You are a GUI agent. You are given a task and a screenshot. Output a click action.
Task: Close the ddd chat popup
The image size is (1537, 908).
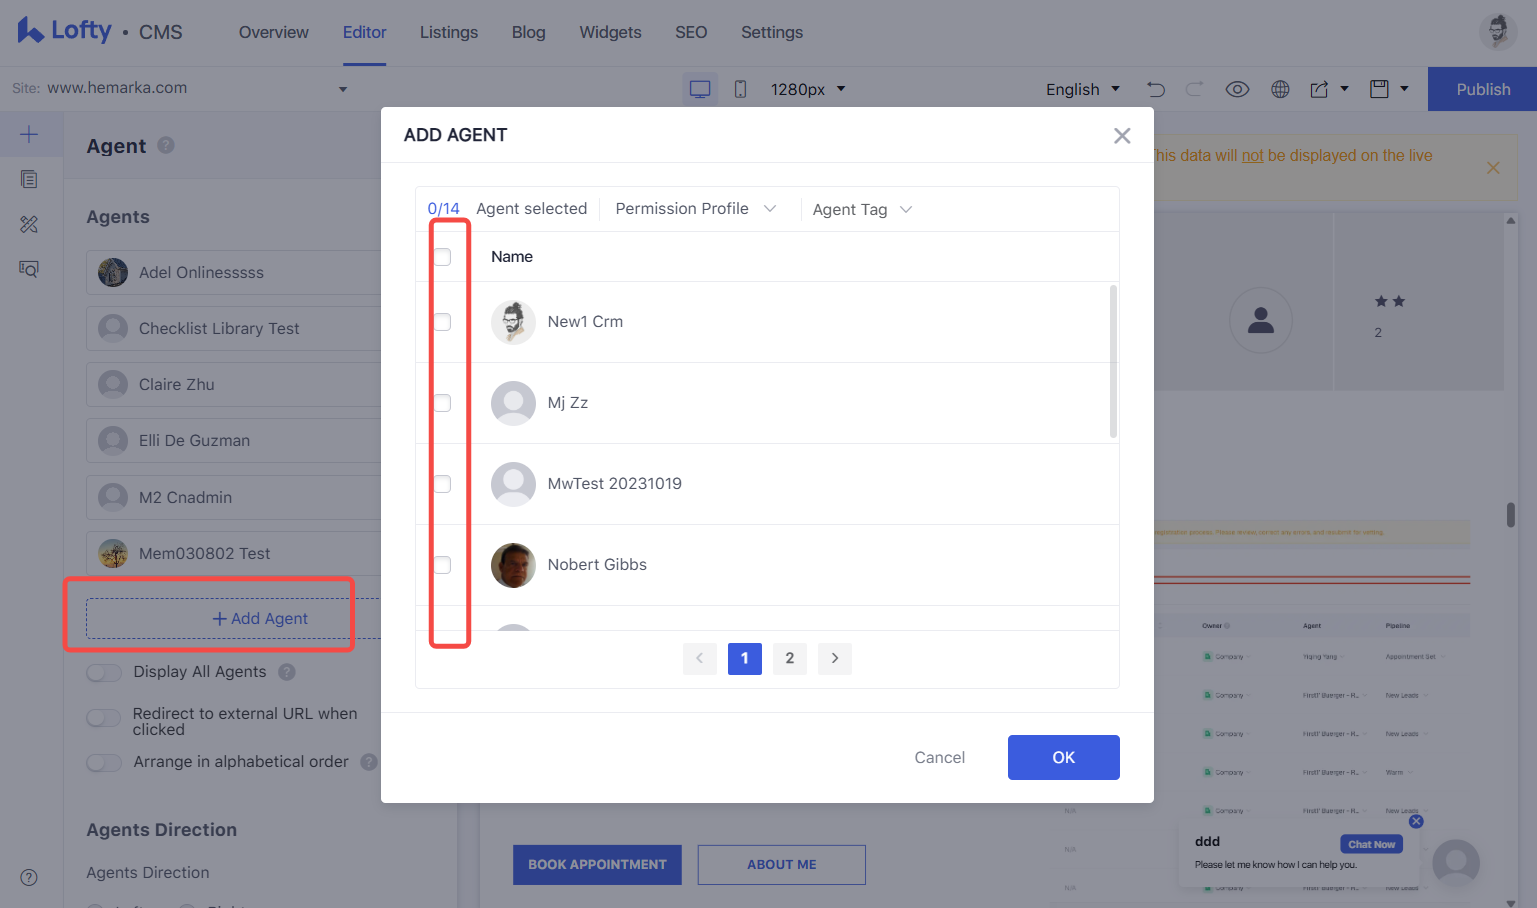[1416, 821]
